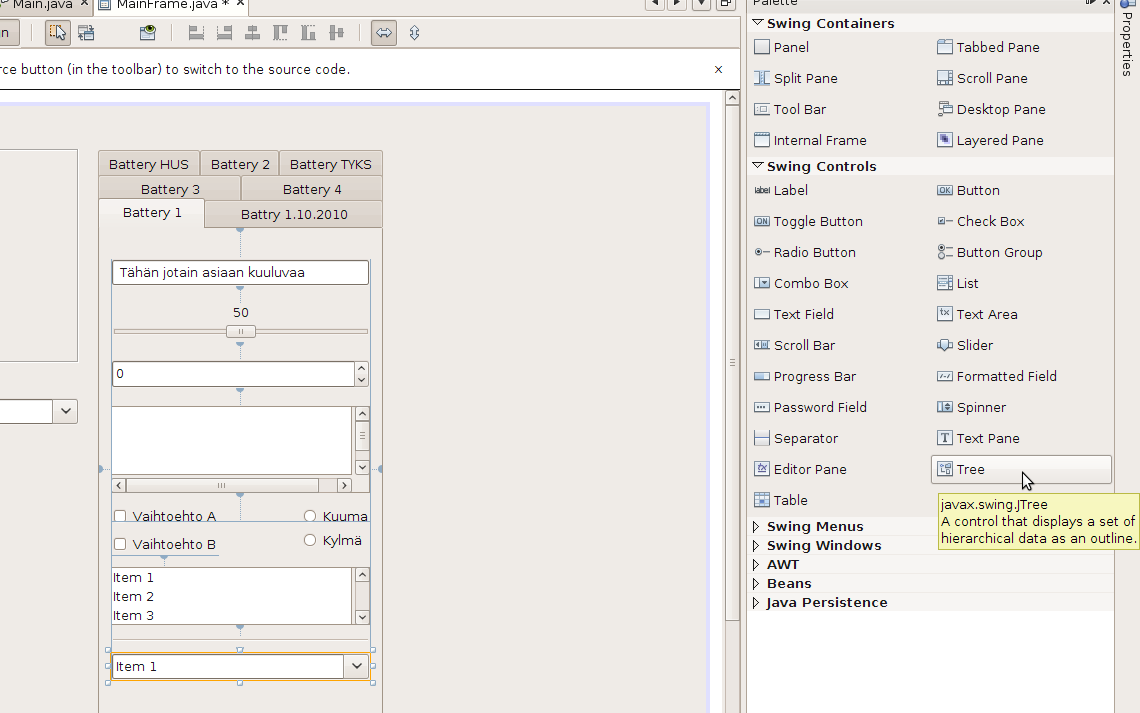Viewport: 1140px width, 713px height.
Task: Expand the Java Persistence category
Action: click(x=756, y=603)
